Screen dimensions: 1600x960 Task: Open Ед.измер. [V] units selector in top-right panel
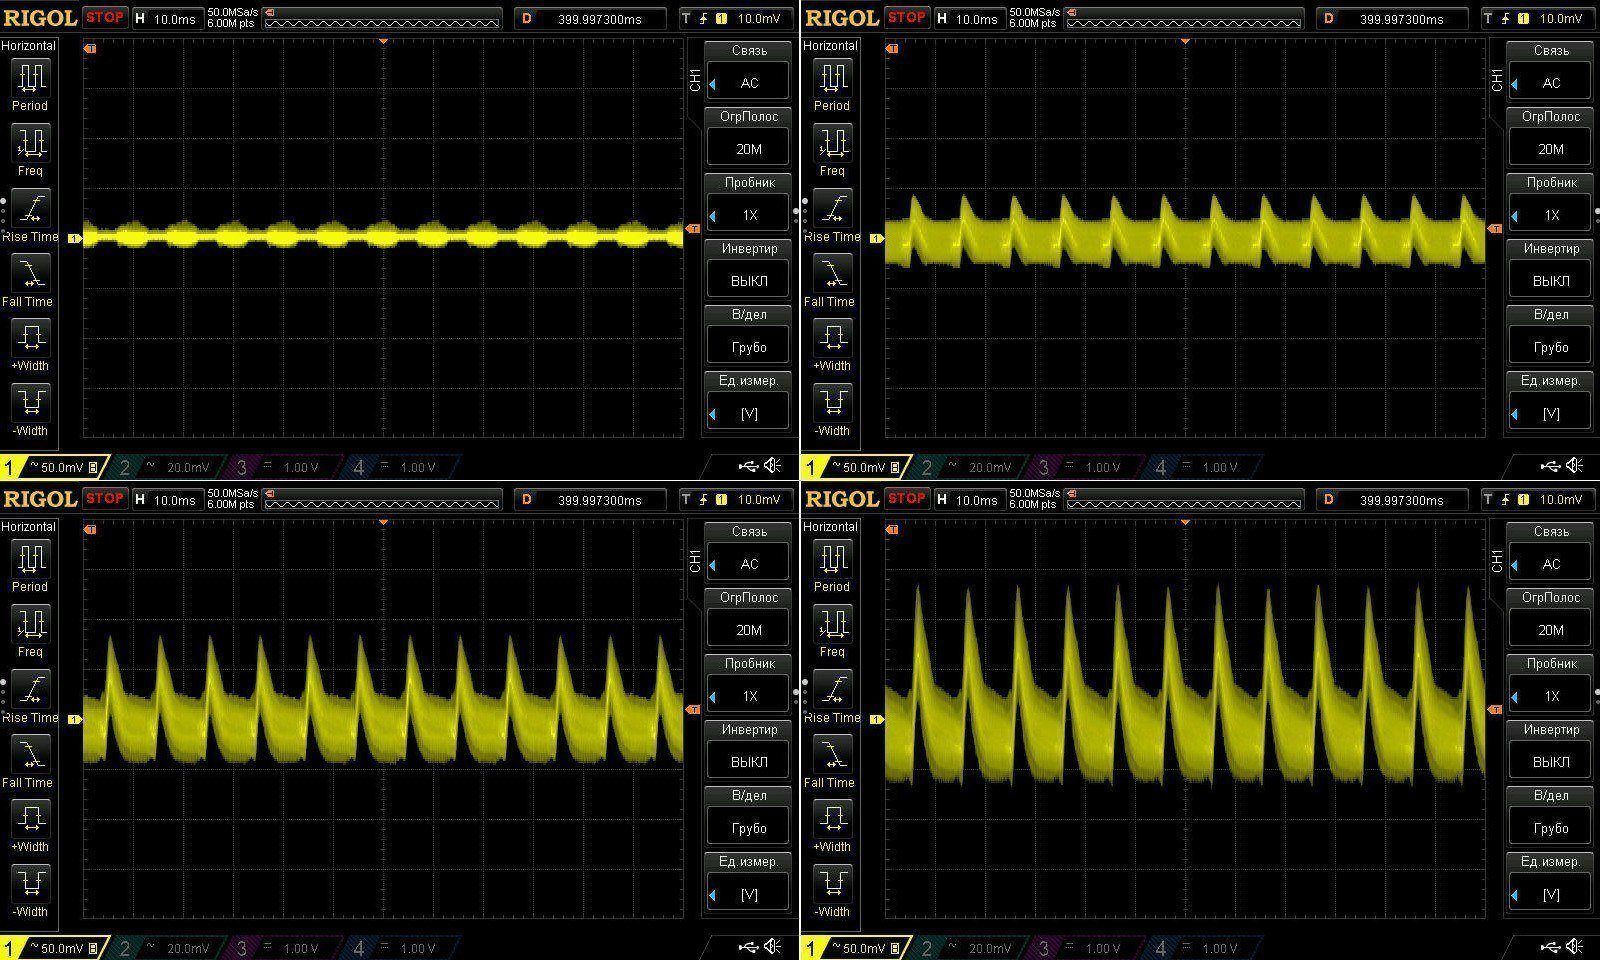tap(1550, 413)
